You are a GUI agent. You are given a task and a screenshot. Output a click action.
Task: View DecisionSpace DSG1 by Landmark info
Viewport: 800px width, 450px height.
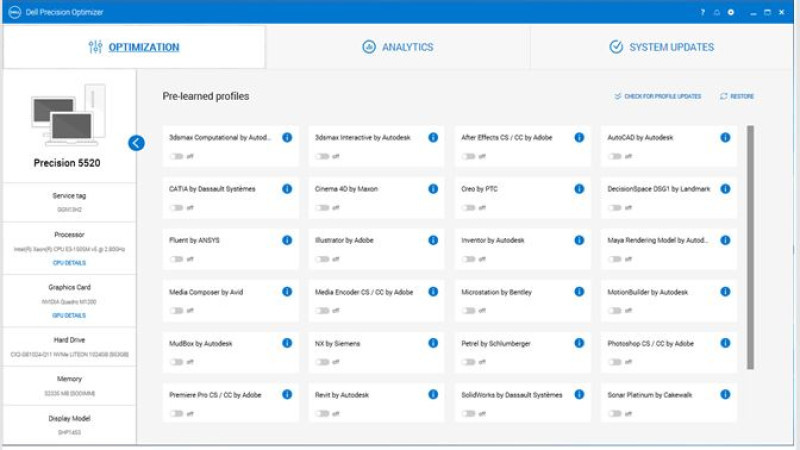coord(725,189)
